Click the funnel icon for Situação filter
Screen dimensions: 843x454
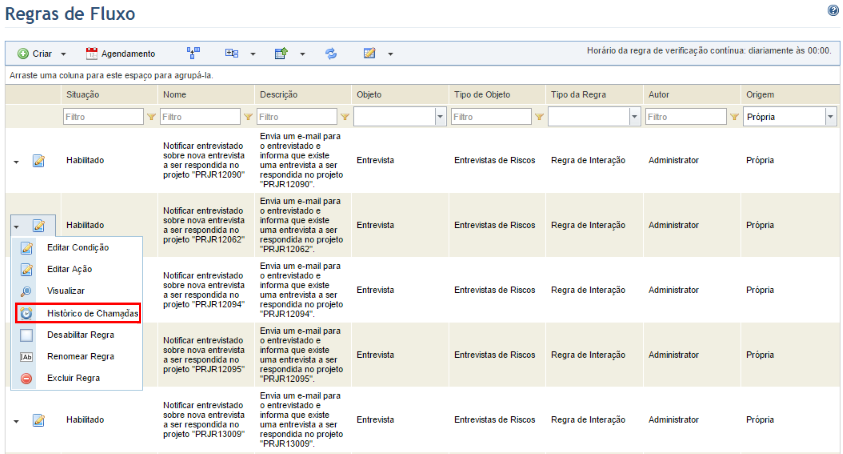[152, 117]
